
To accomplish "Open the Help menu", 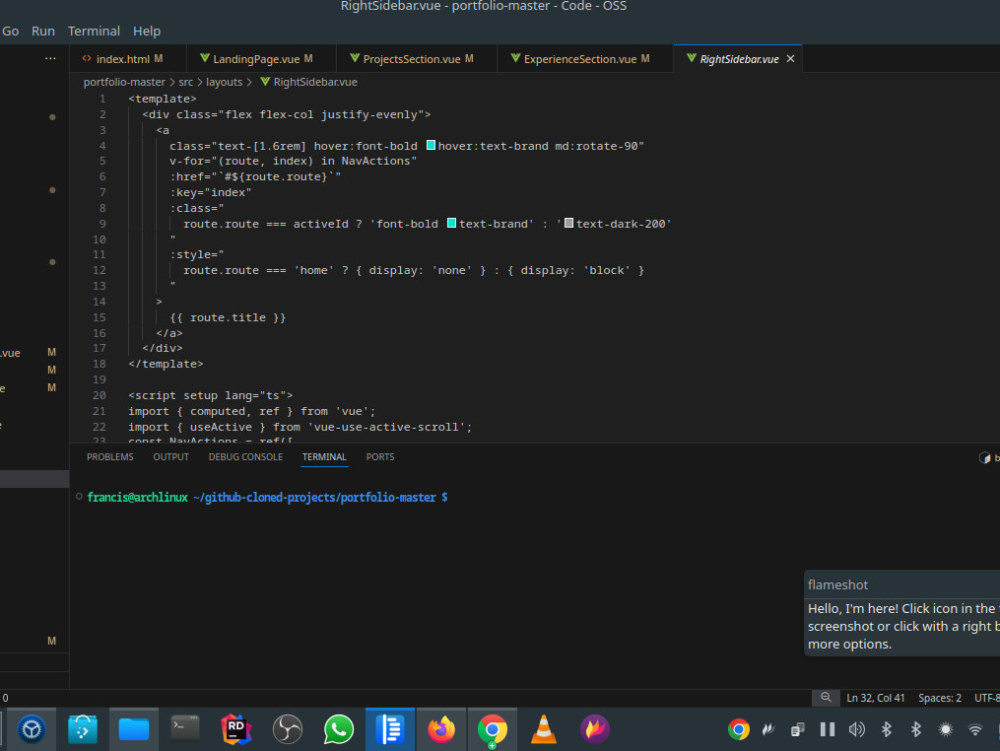I will click(x=147, y=31).
